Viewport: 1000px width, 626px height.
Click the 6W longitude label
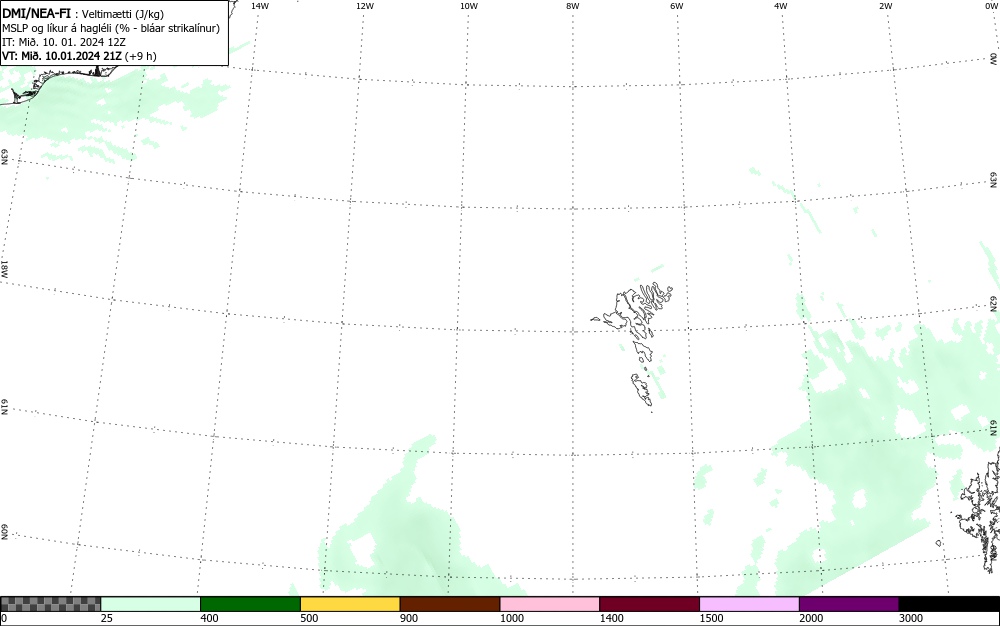[x=677, y=6]
